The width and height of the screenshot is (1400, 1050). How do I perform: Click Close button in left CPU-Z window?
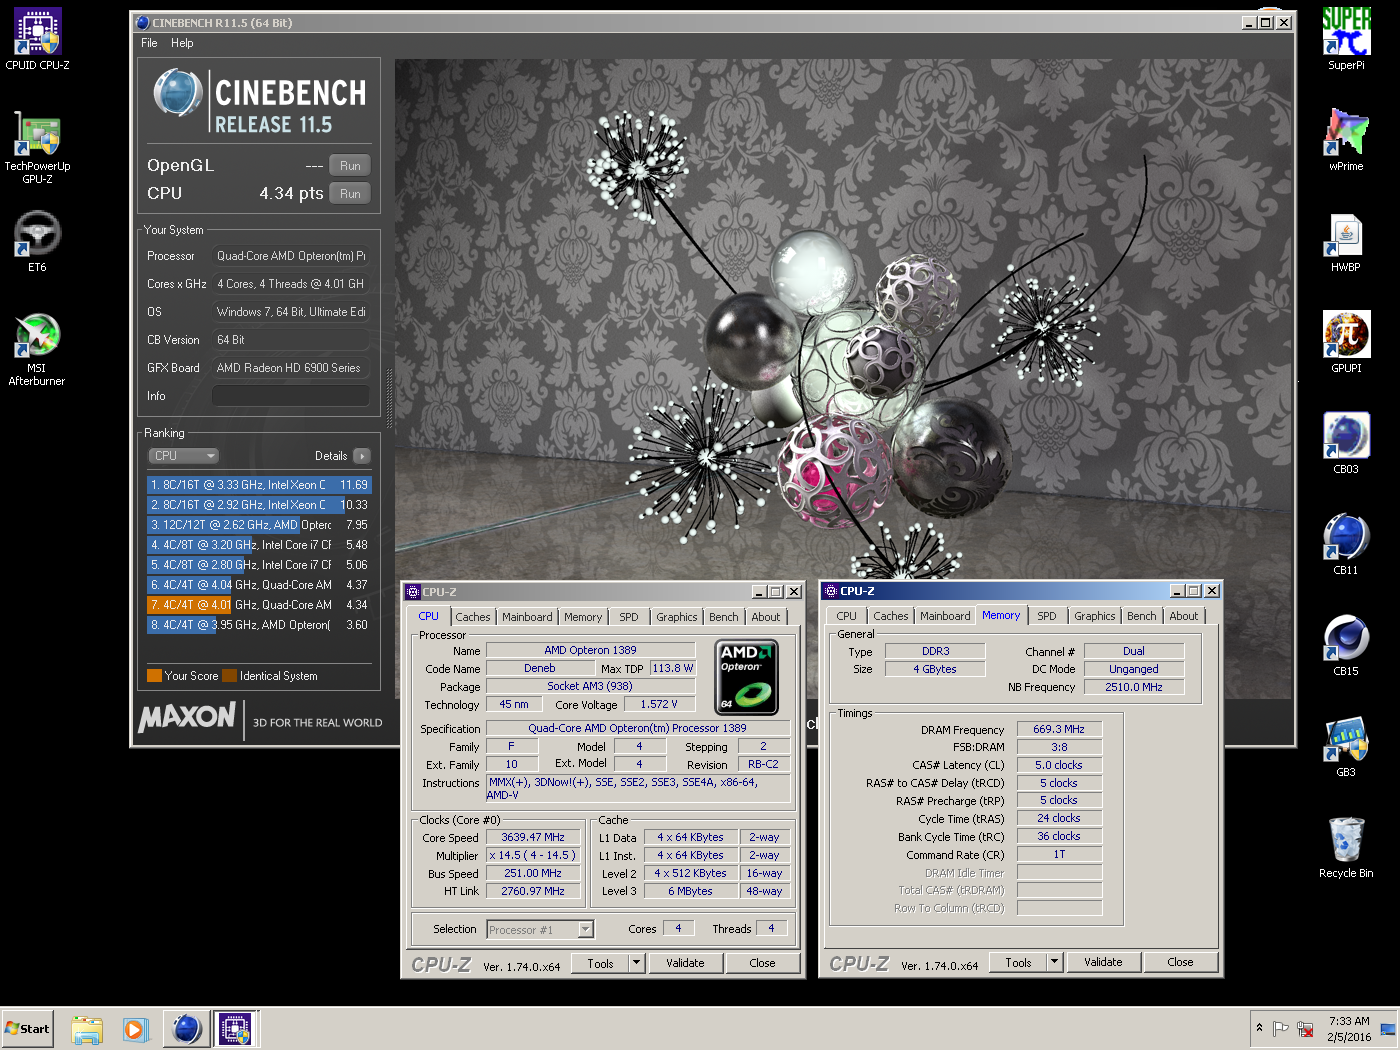pyautogui.click(x=762, y=964)
